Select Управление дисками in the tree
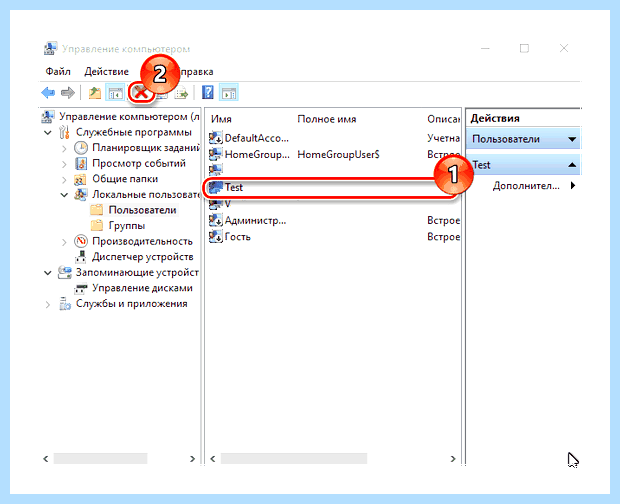Image resolution: width=620 pixels, height=504 pixels. tap(142, 288)
